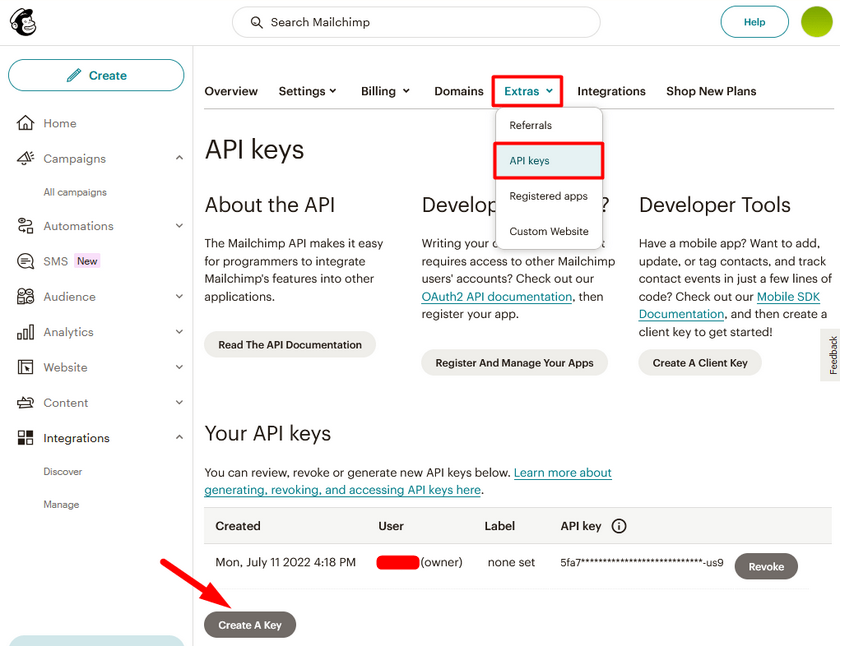Select API keys from Extras menu

coord(549,160)
